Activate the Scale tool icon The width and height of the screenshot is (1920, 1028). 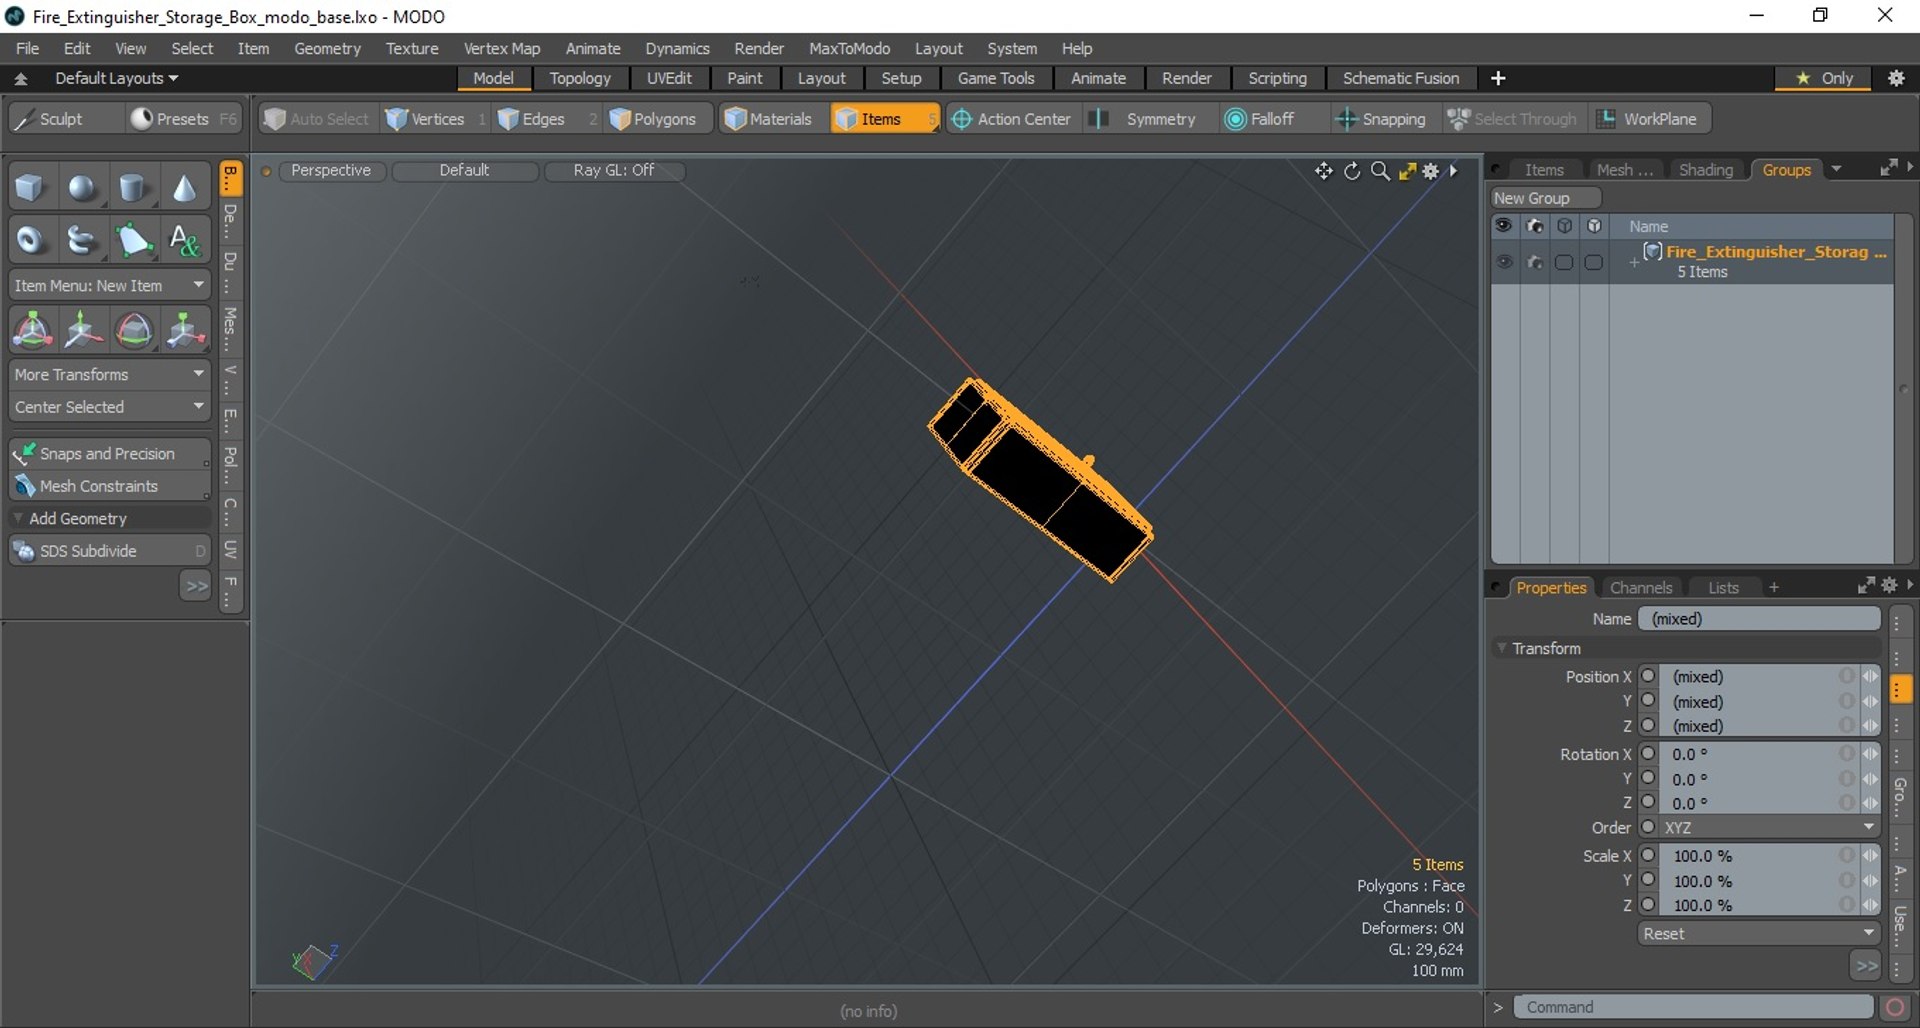[185, 330]
